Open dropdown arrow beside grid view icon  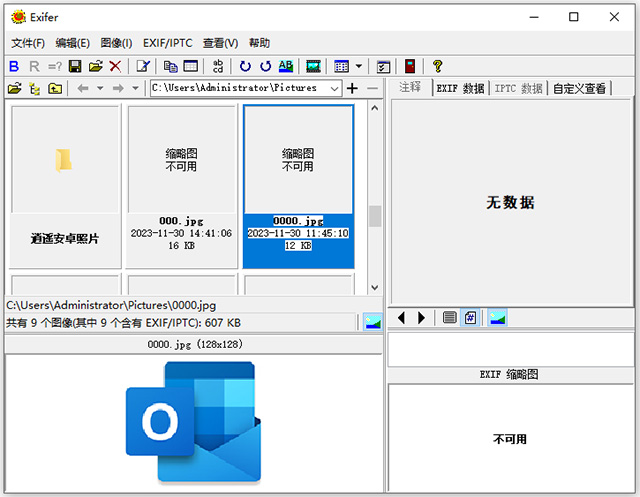pyautogui.click(x=358, y=66)
